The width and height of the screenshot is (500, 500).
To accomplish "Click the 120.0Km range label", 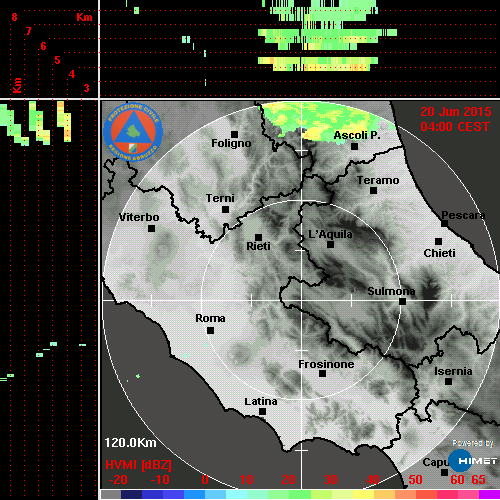I will (130, 443).
